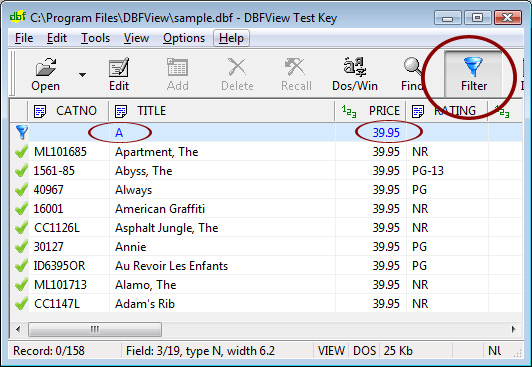Click the Recall toolbar icon
The image size is (532, 367).
(295, 67)
